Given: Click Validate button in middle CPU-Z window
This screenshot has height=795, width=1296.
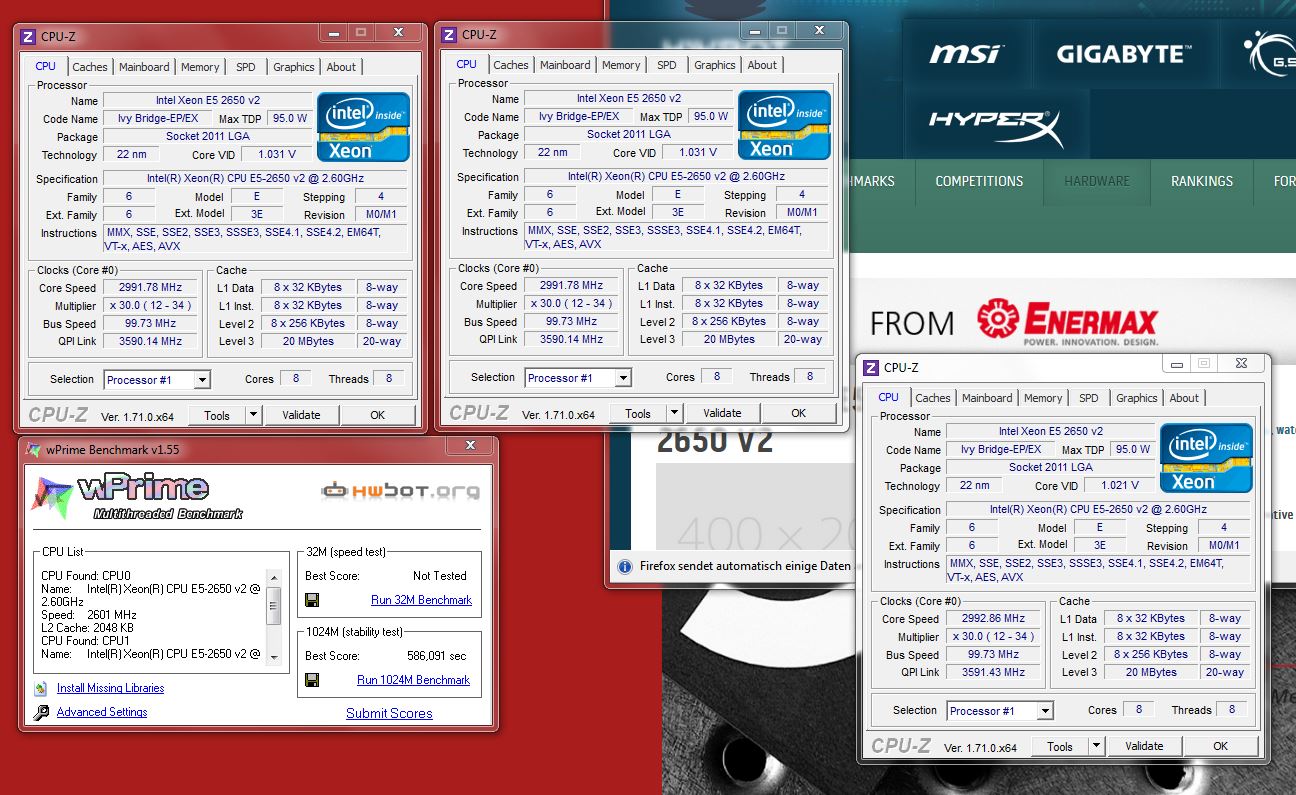Looking at the screenshot, I should tap(722, 413).
